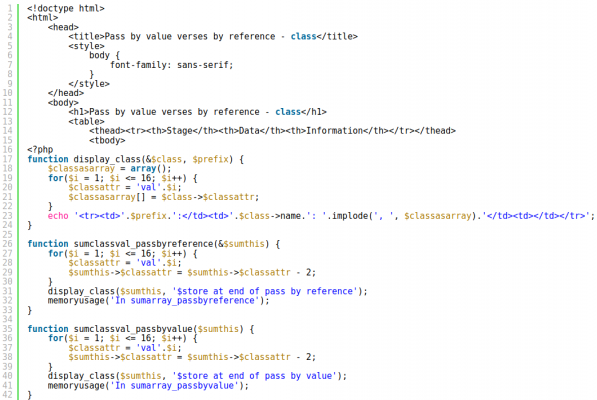The height and width of the screenshot is (400, 597).
Task: Click the tbody tag on line 15
Action: coord(107,140)
